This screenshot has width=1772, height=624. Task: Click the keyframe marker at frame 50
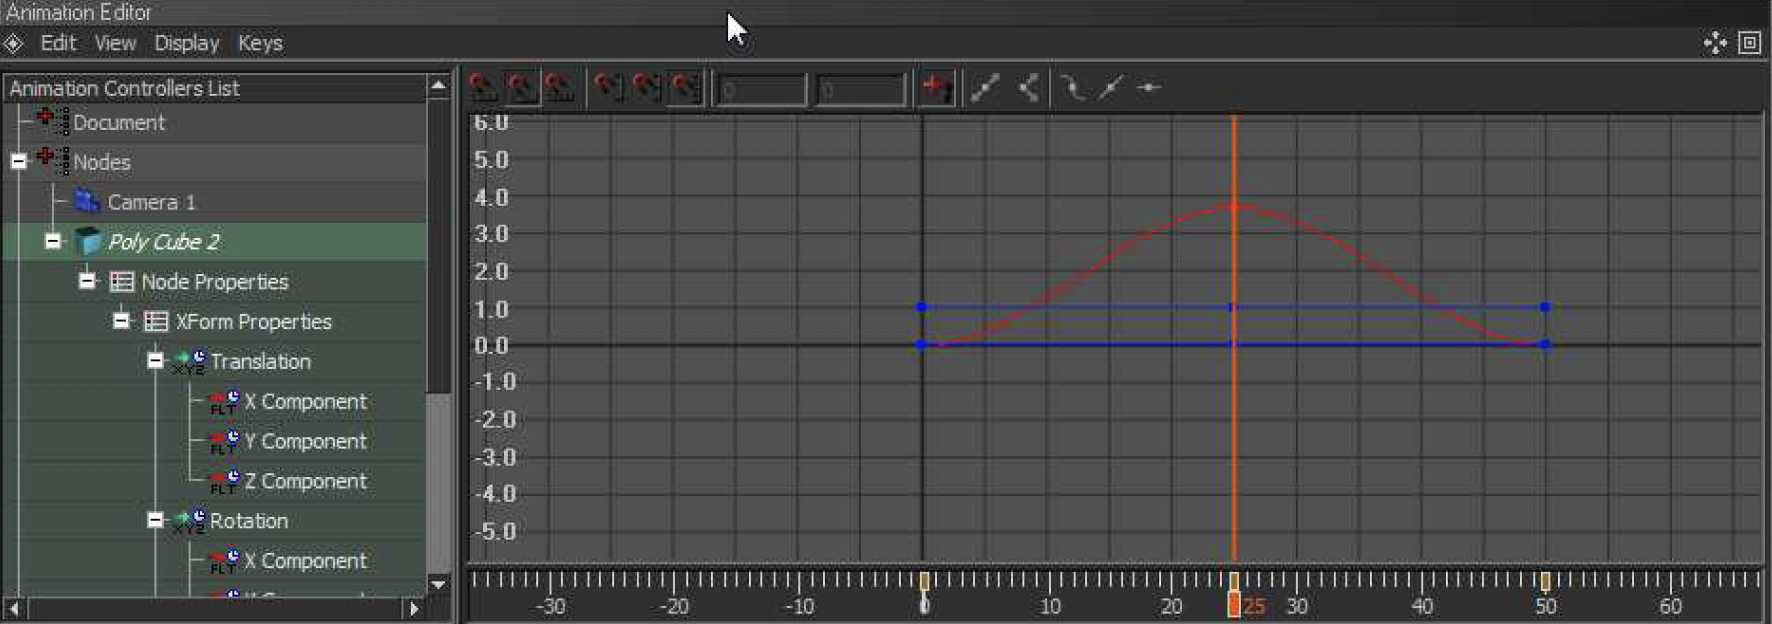[1545, 581]
